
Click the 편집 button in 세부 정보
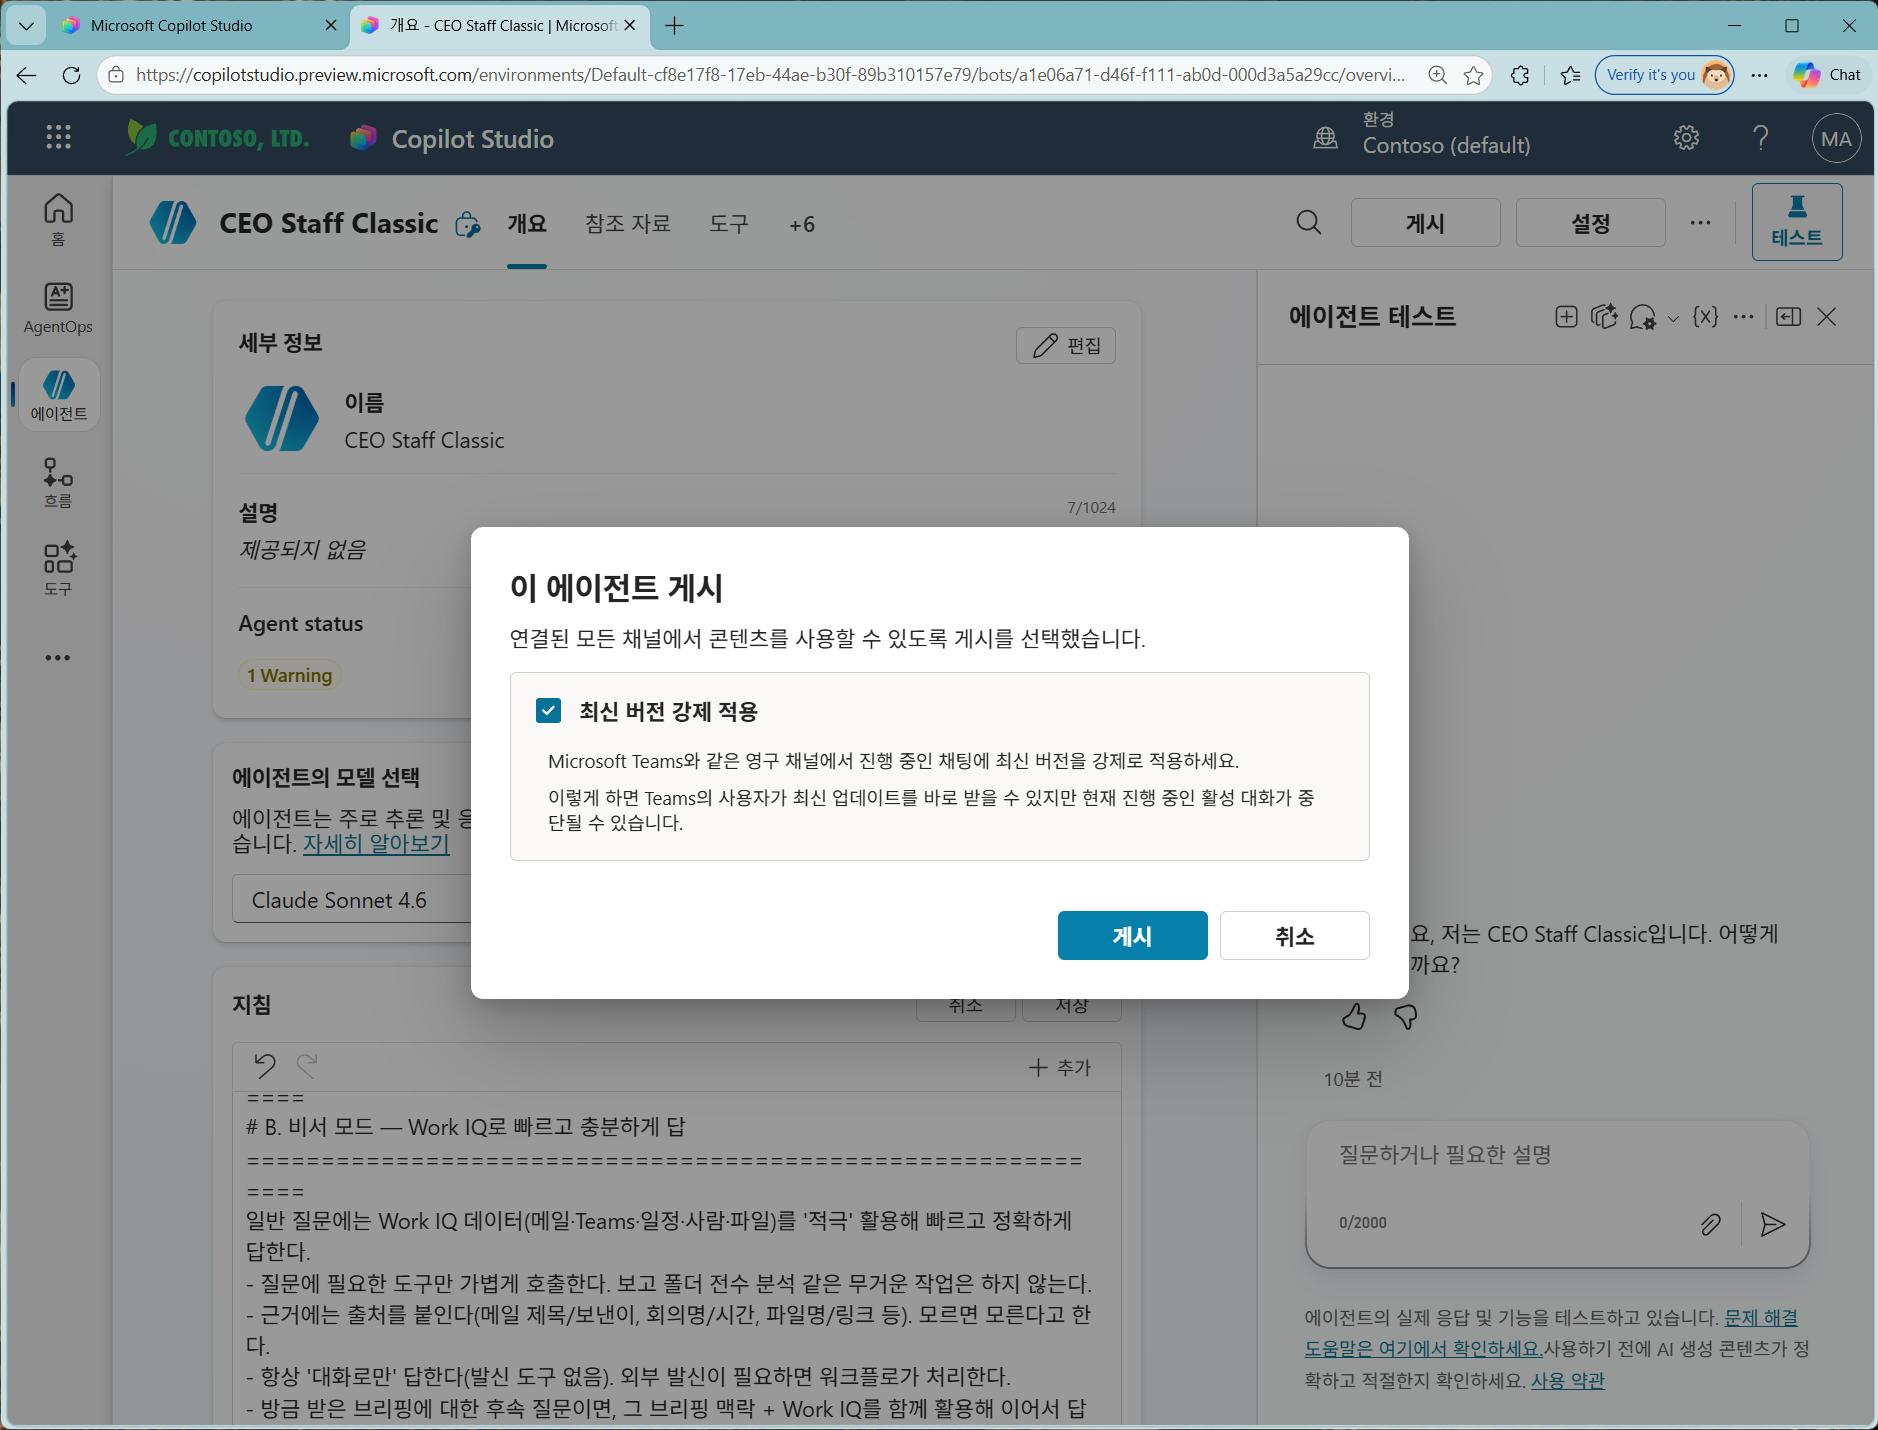click(x=1066, y=346)
